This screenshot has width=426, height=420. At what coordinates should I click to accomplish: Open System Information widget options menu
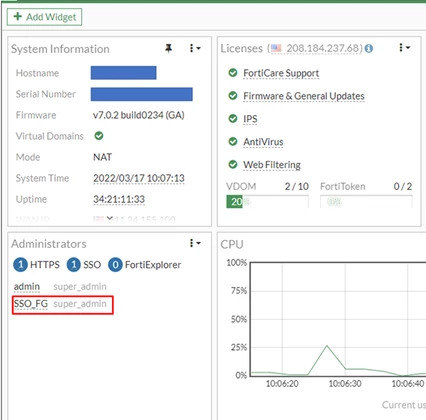[195, 48]
